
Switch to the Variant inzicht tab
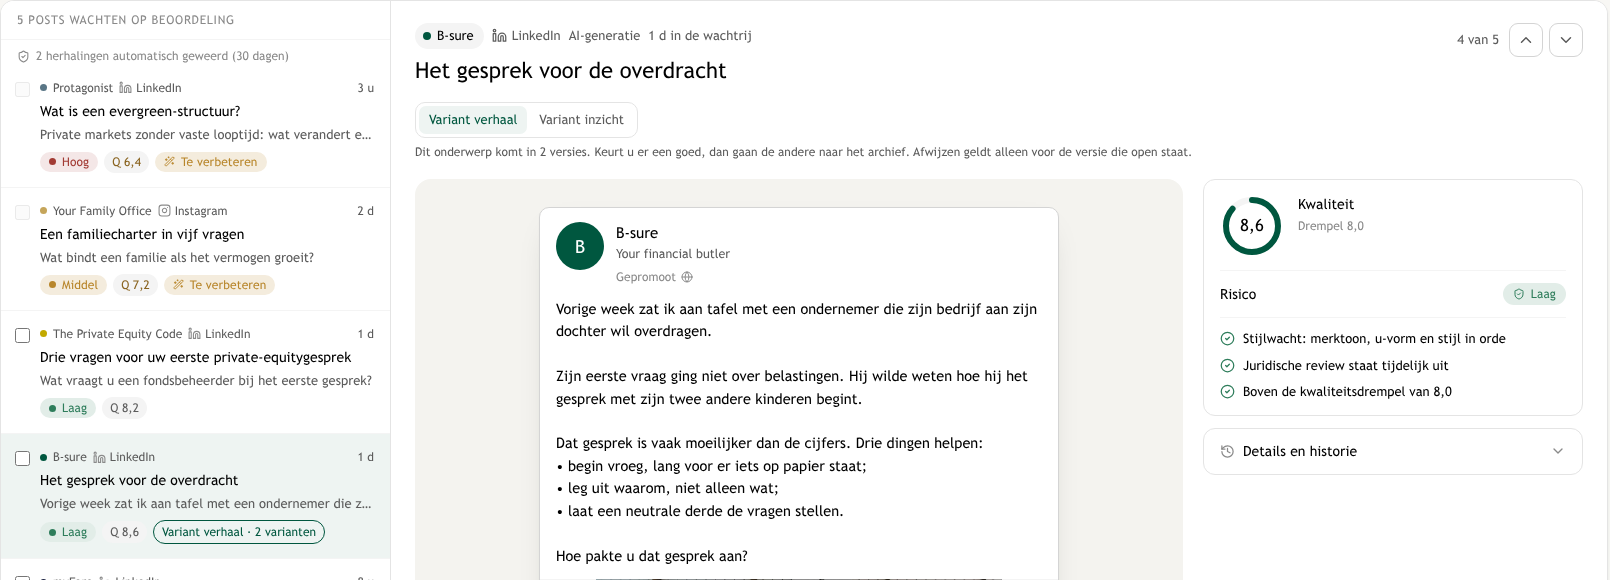(x=581, y=120)
